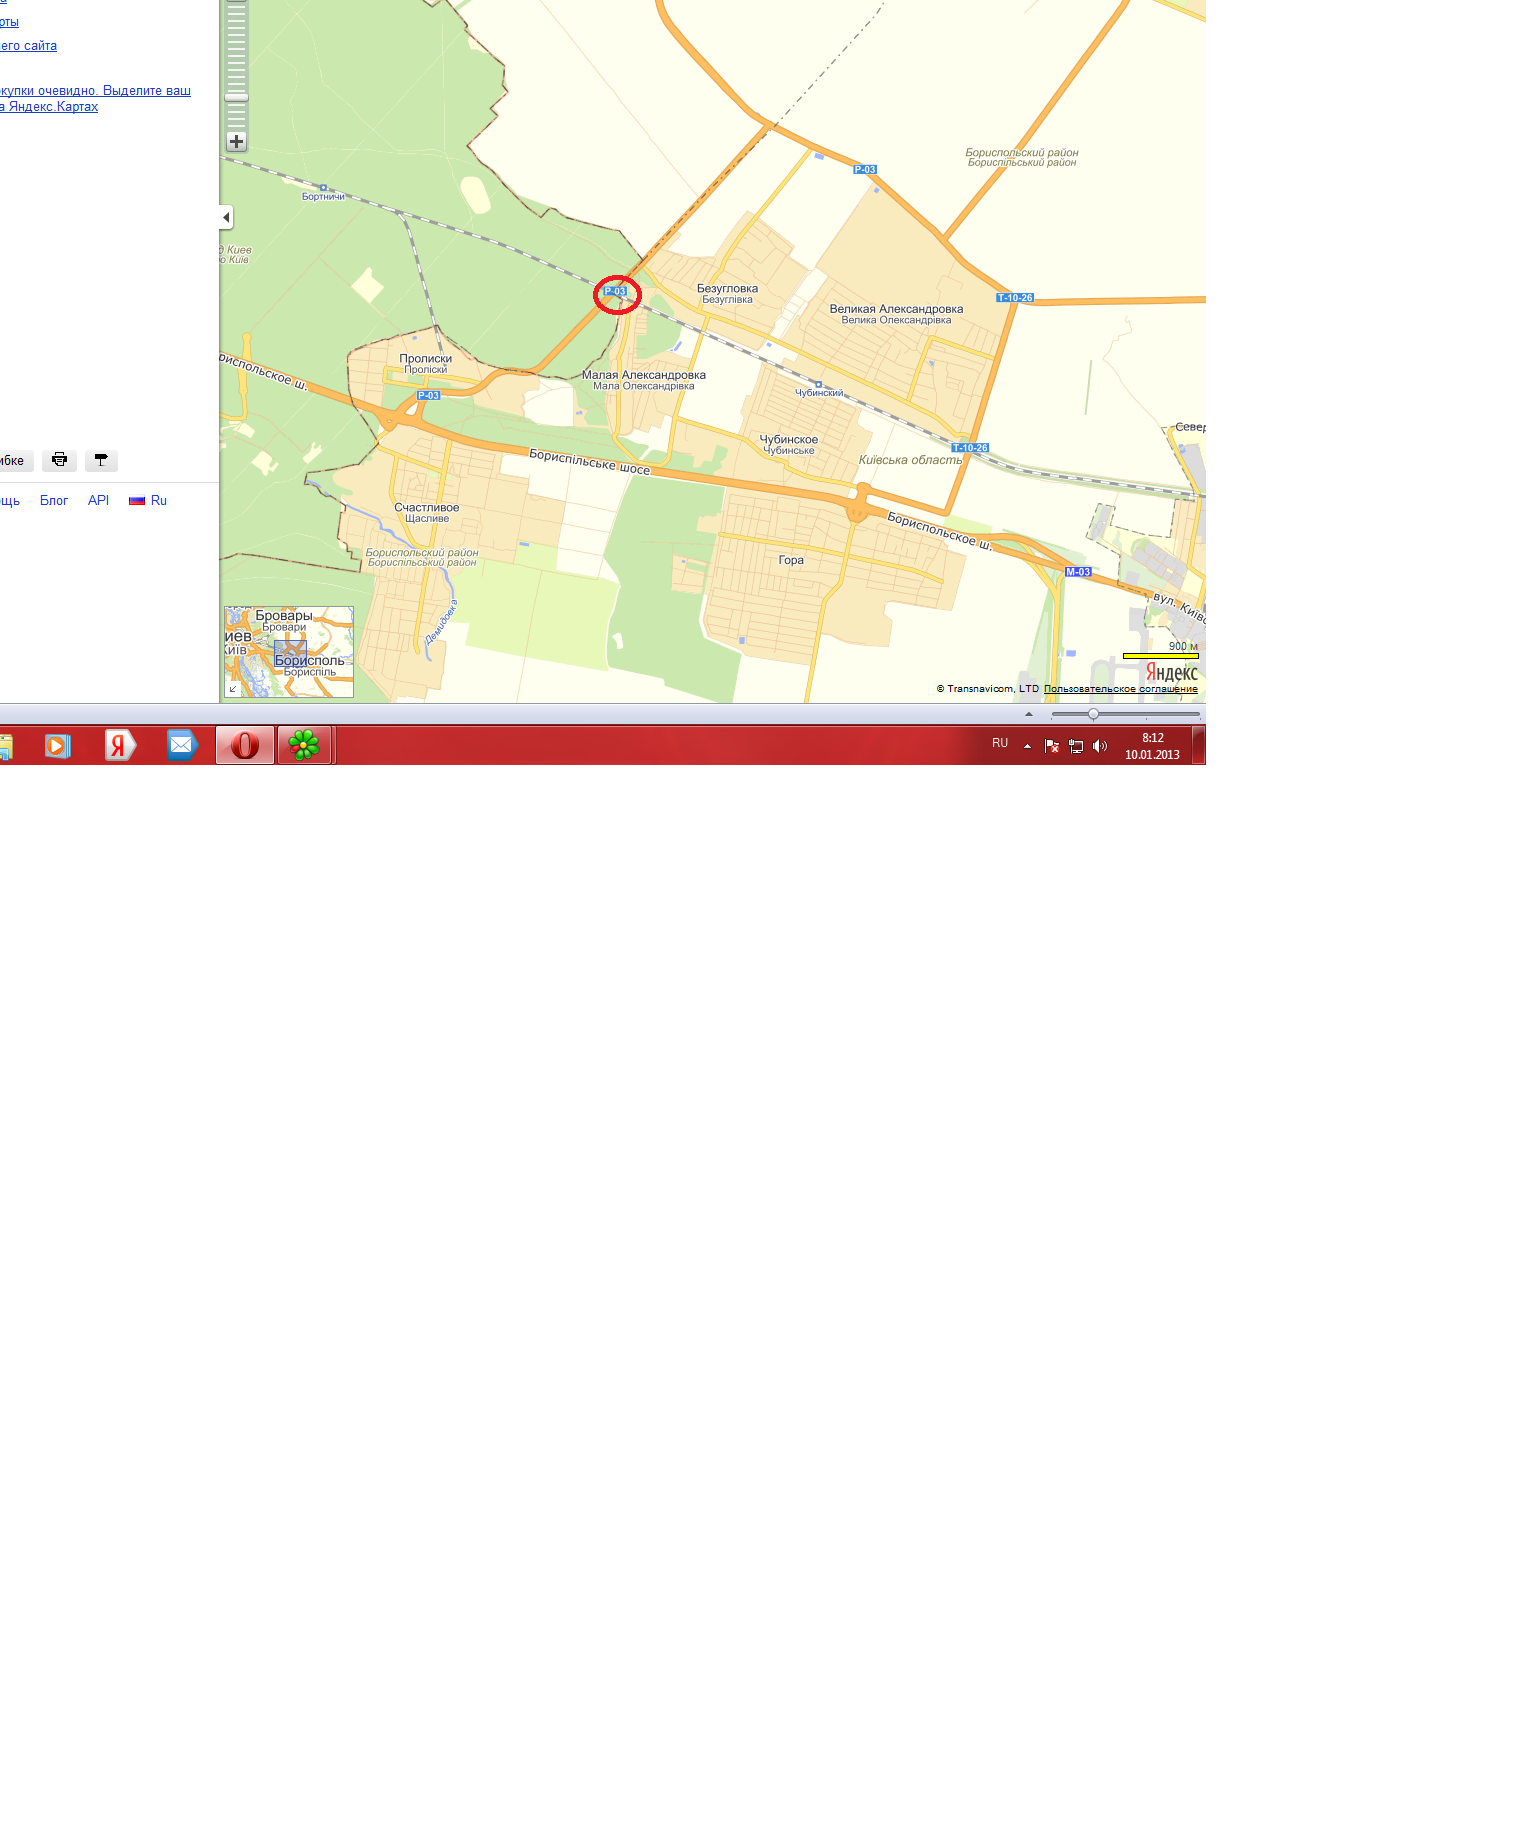Open the Блог link

[x=54, y=501]
